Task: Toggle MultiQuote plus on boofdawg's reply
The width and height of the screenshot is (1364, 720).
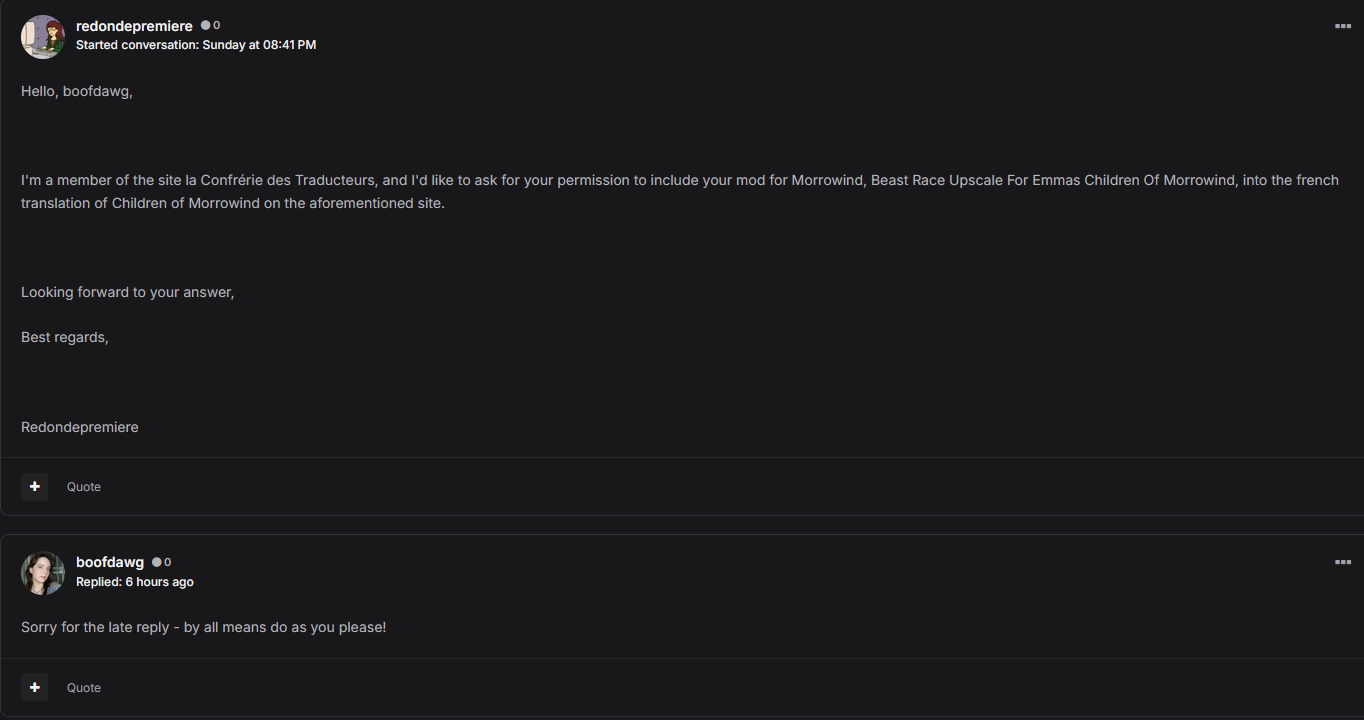Action: (x=35, y=688)
